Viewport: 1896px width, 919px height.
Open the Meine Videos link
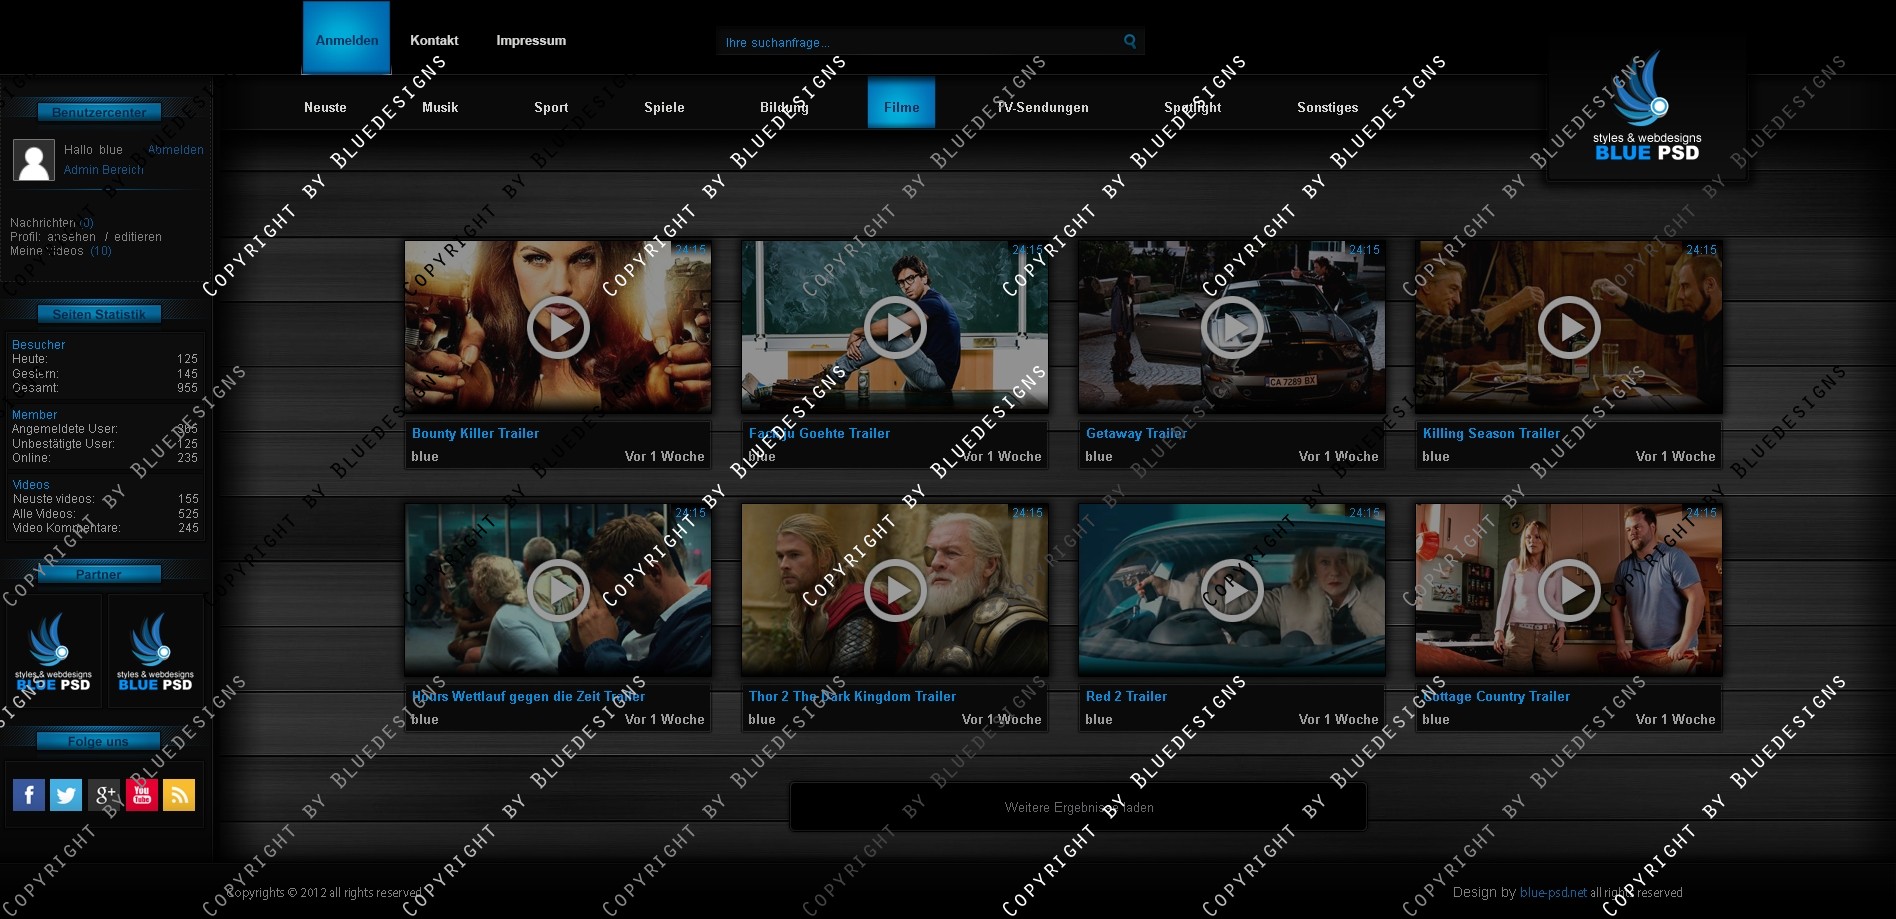61,251
